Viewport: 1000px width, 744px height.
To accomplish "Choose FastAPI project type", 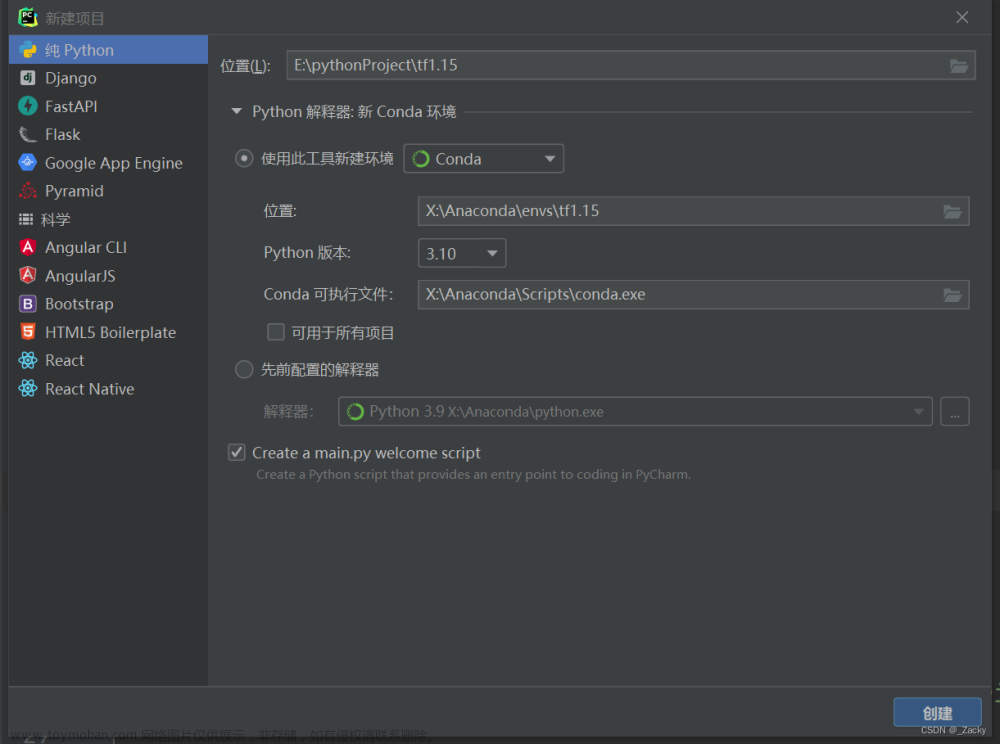I will click(108, 106).
